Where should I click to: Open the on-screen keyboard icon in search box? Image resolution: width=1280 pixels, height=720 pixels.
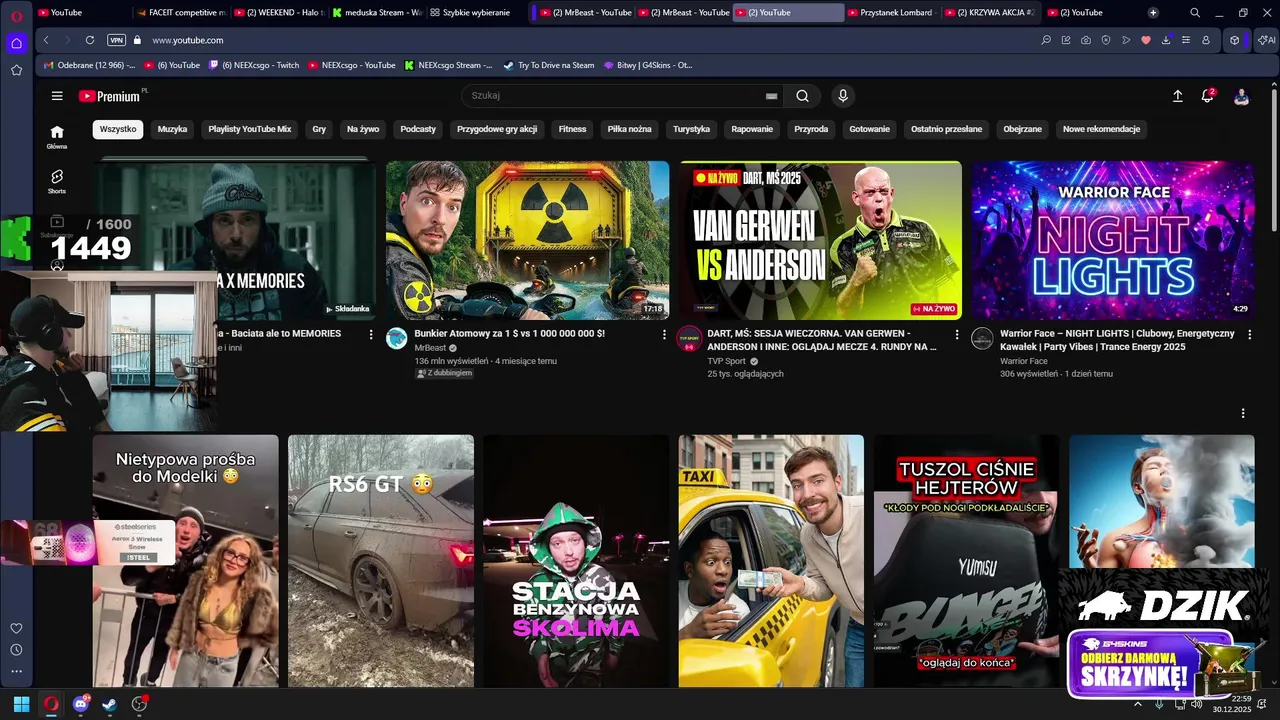pos(771,96)
